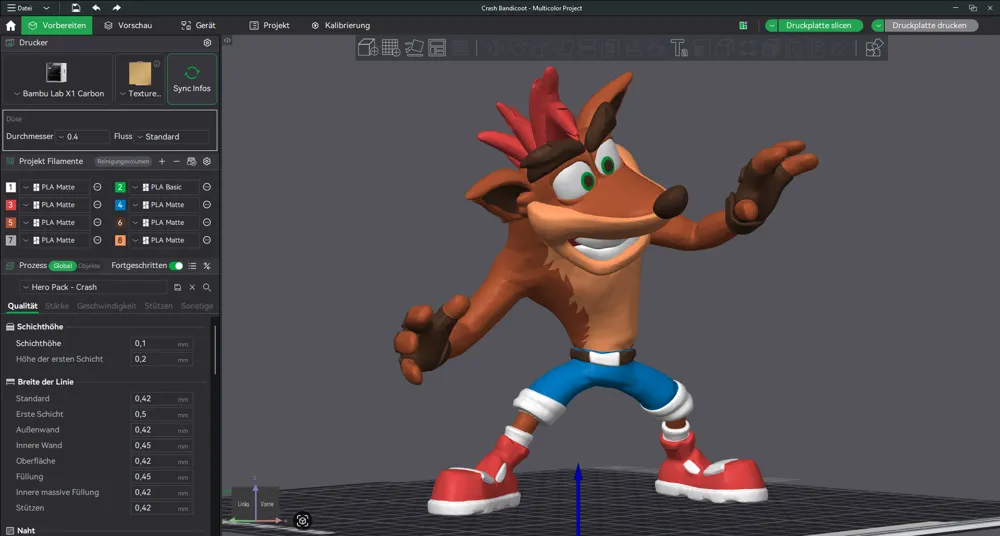Screen dimensions: 1000x536
Task: Click the camera reset icon in viewport
Action: (x=302, y=521)
